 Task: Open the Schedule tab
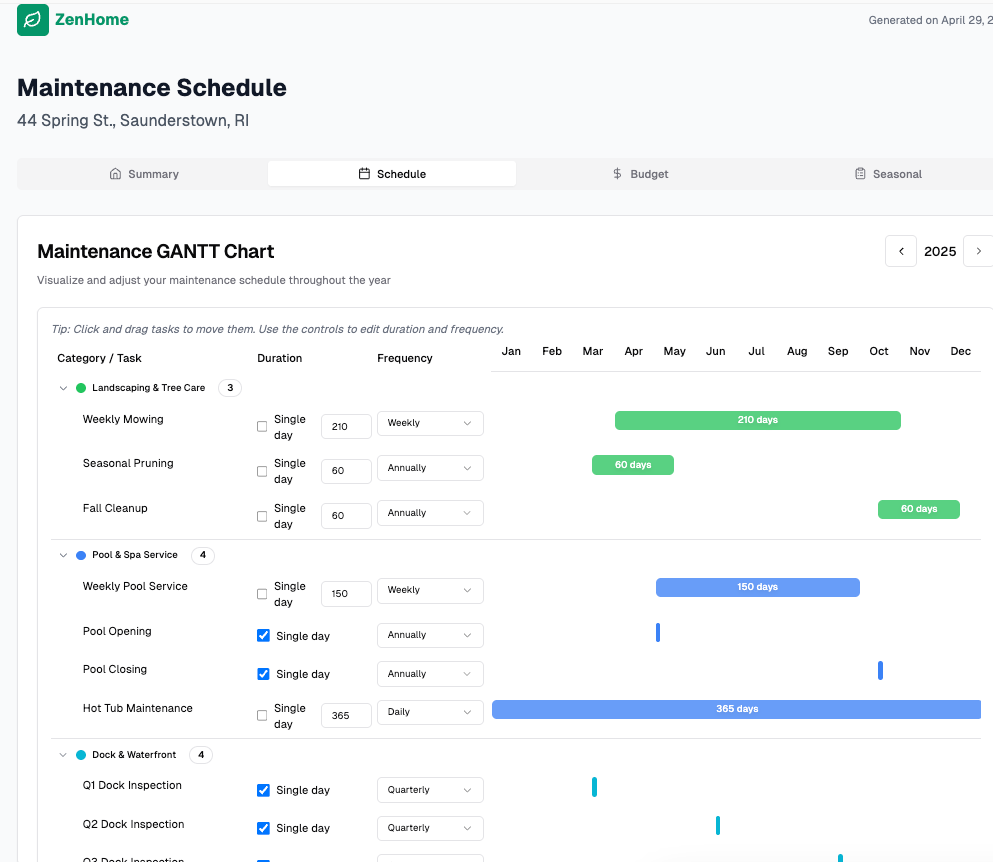click(x=391, y=174)
